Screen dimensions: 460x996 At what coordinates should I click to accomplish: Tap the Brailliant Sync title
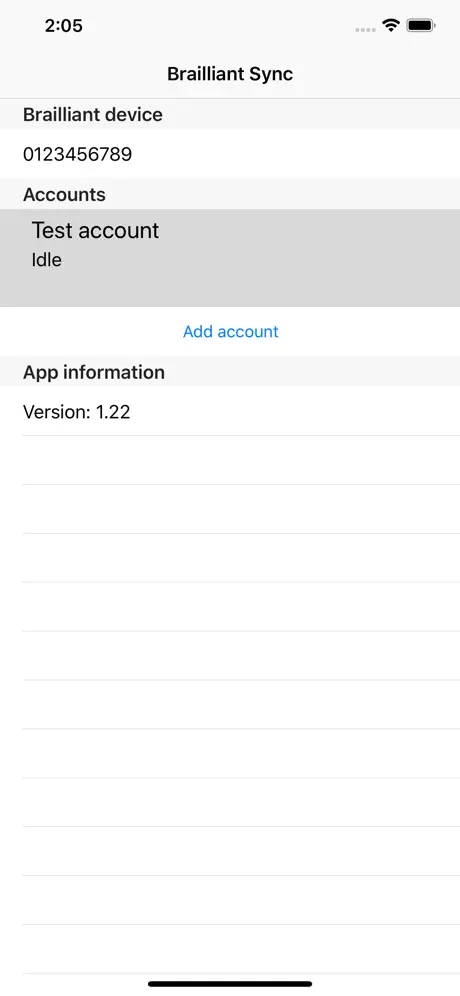(230, 74)
